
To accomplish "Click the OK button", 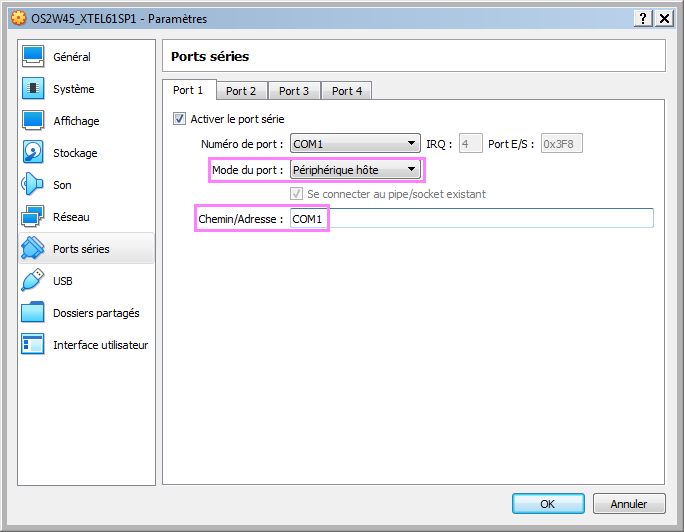I will point(547,504).
